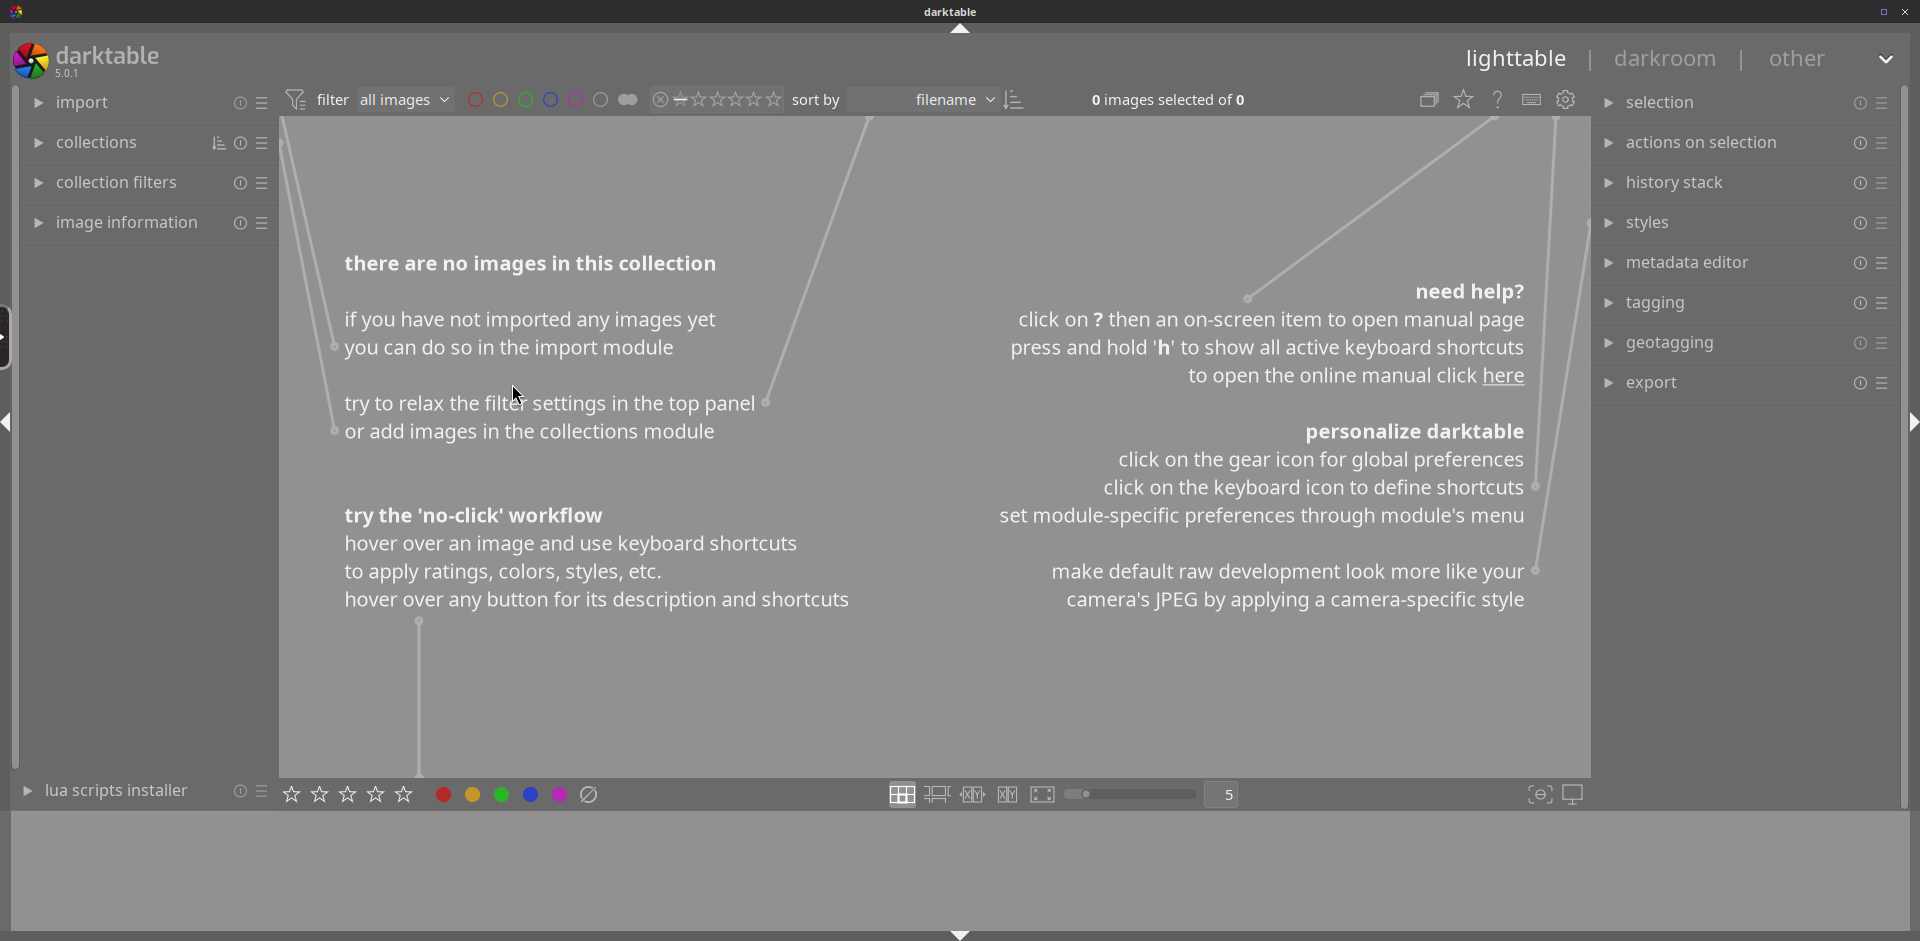The width and height of the screenshot is (1920, 941).
Task: Toggle green color label filter circle
Action: tap(526, 100)
